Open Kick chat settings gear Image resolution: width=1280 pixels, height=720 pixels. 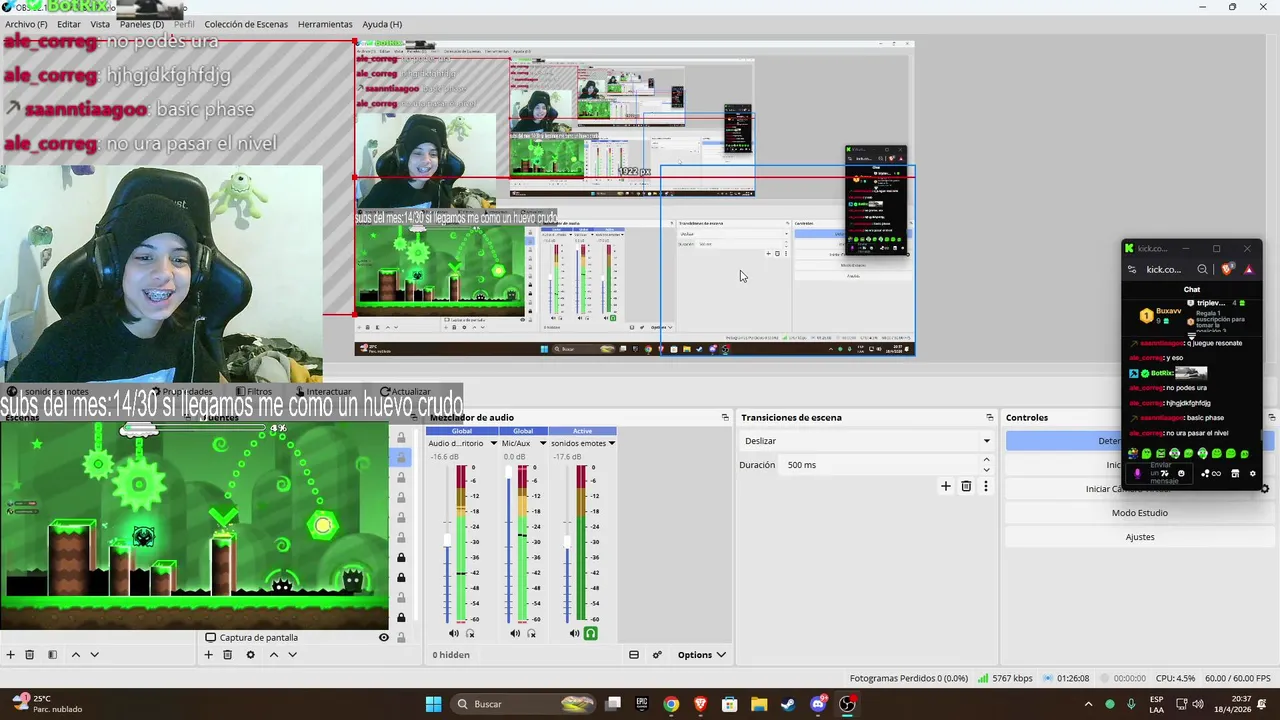[1252, 473]
